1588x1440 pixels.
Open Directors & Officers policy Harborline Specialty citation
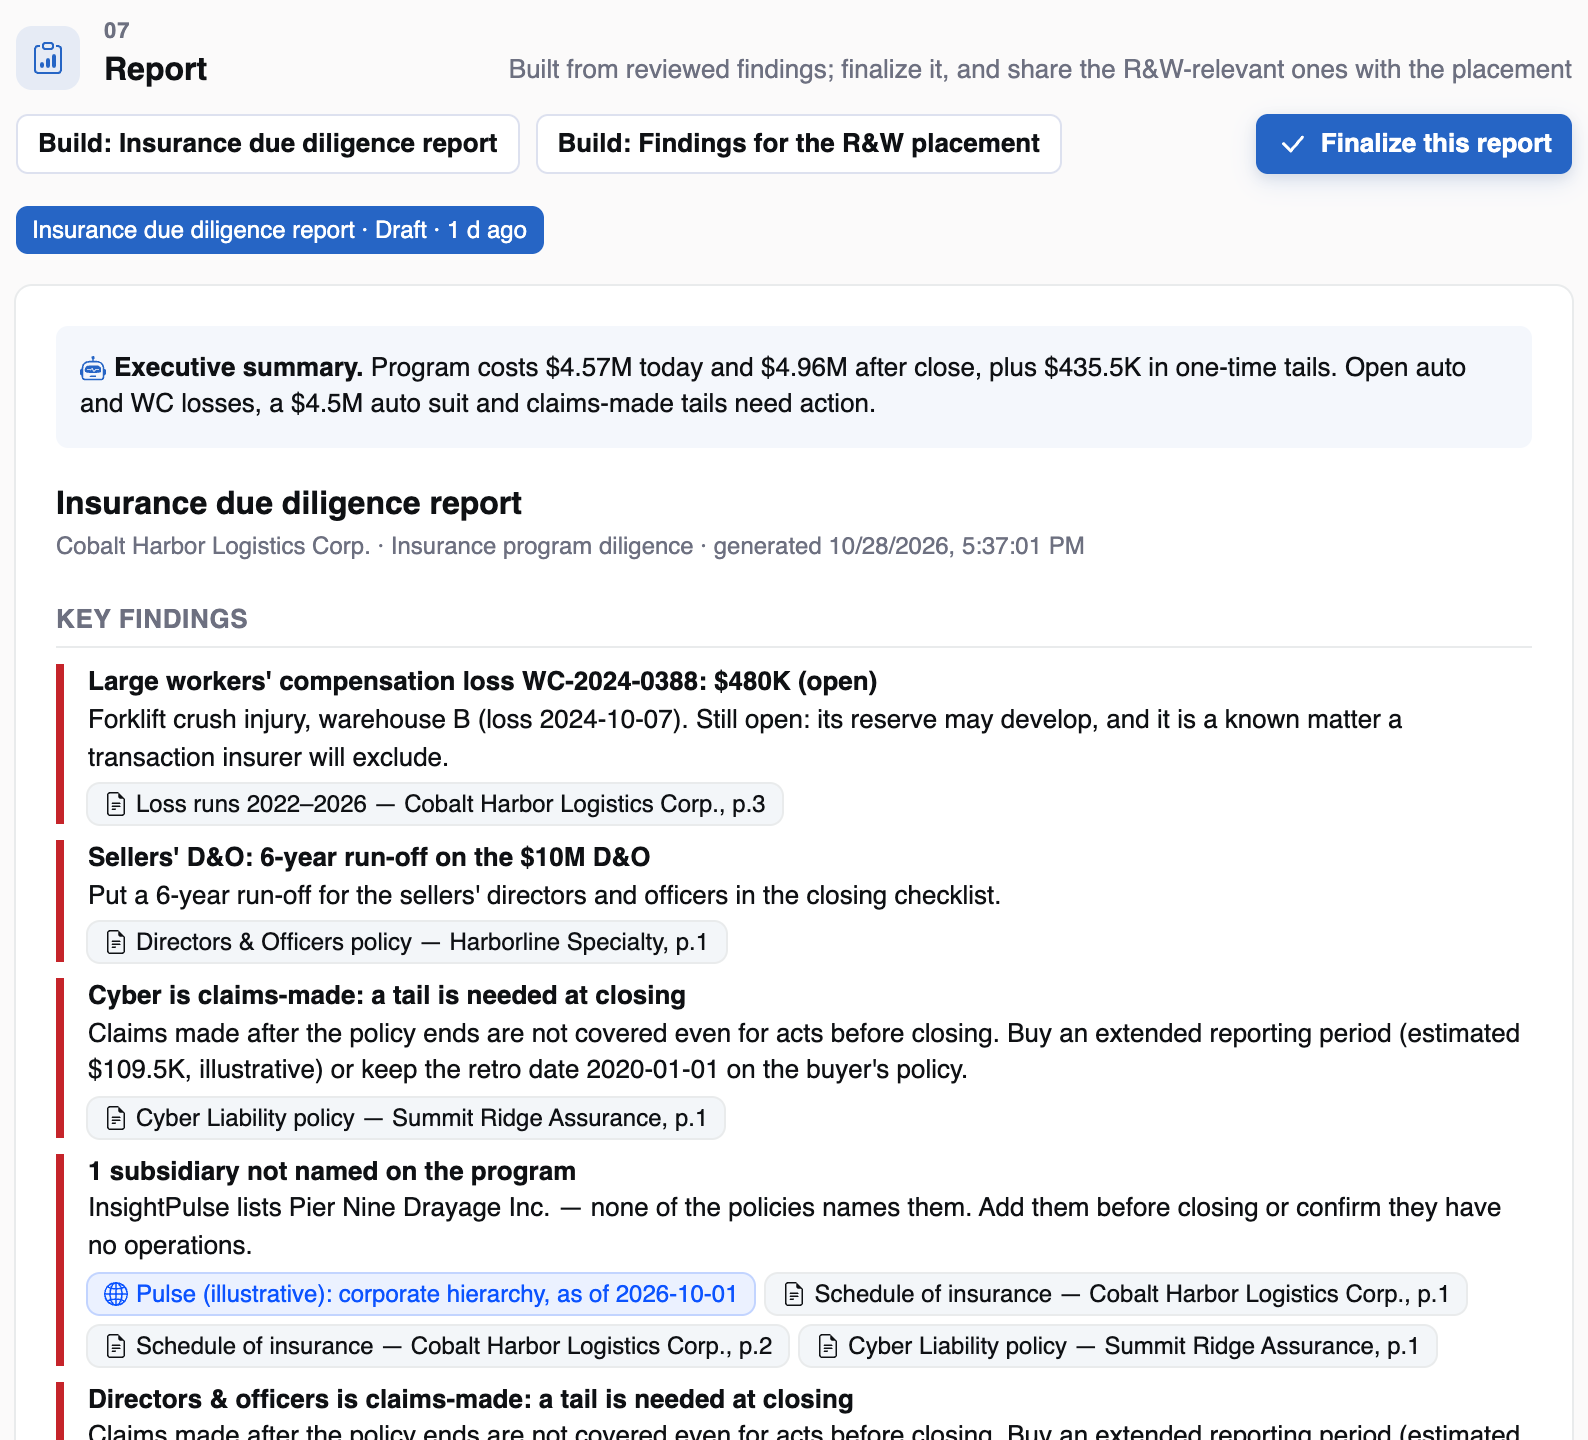pos(407,942)
